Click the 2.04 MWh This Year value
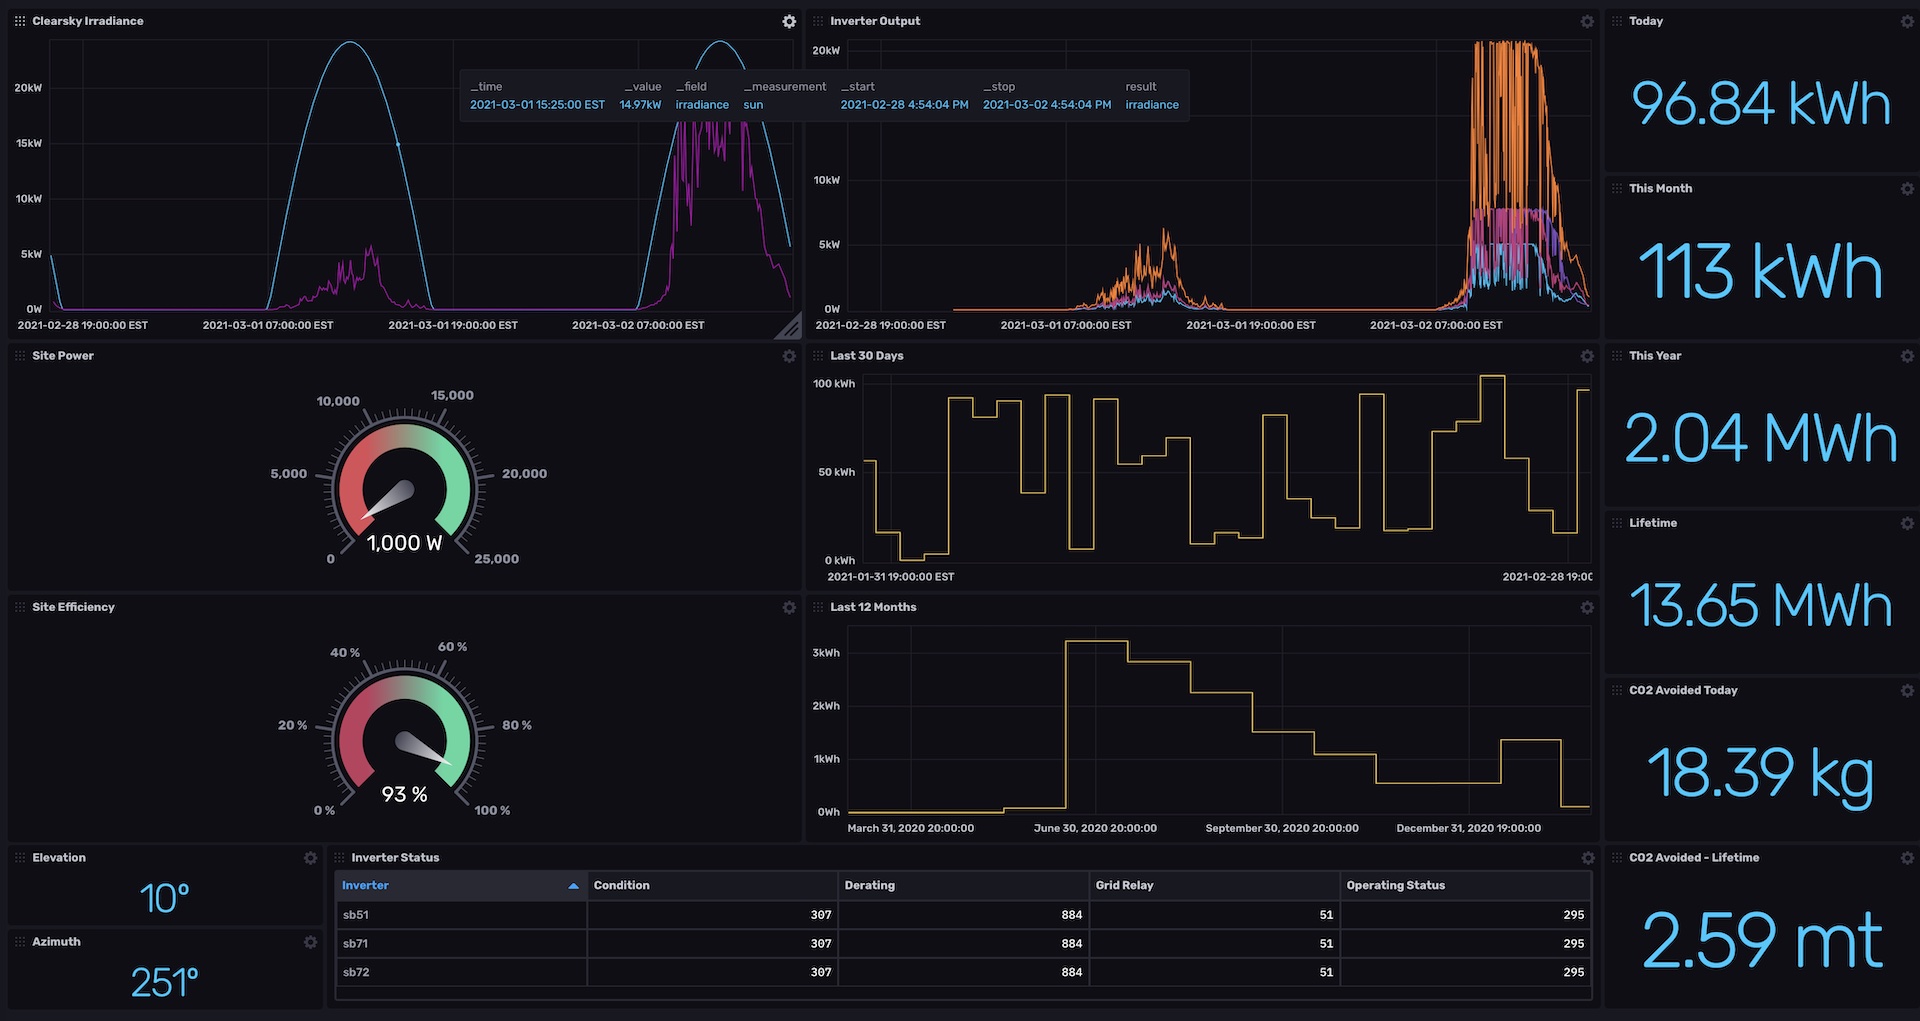 tap(1761, 439)
